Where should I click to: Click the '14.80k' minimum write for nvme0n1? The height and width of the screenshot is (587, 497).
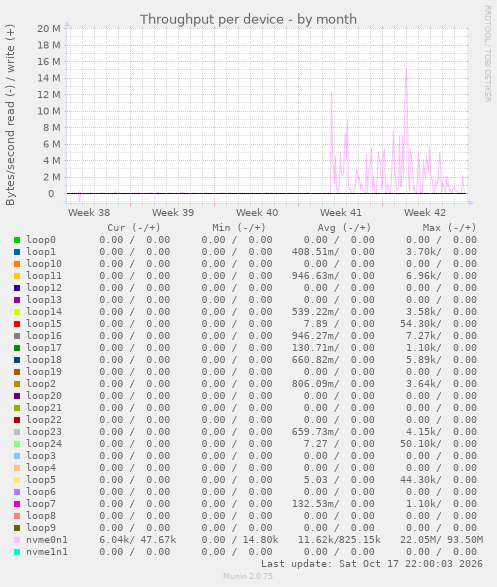click(x=260, y=540)
